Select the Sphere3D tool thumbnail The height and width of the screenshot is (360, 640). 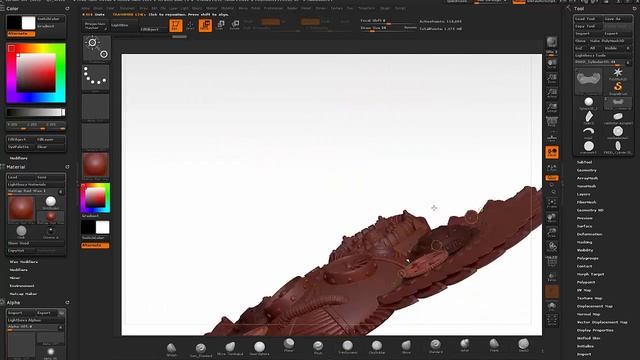click(x=588, y=104)
